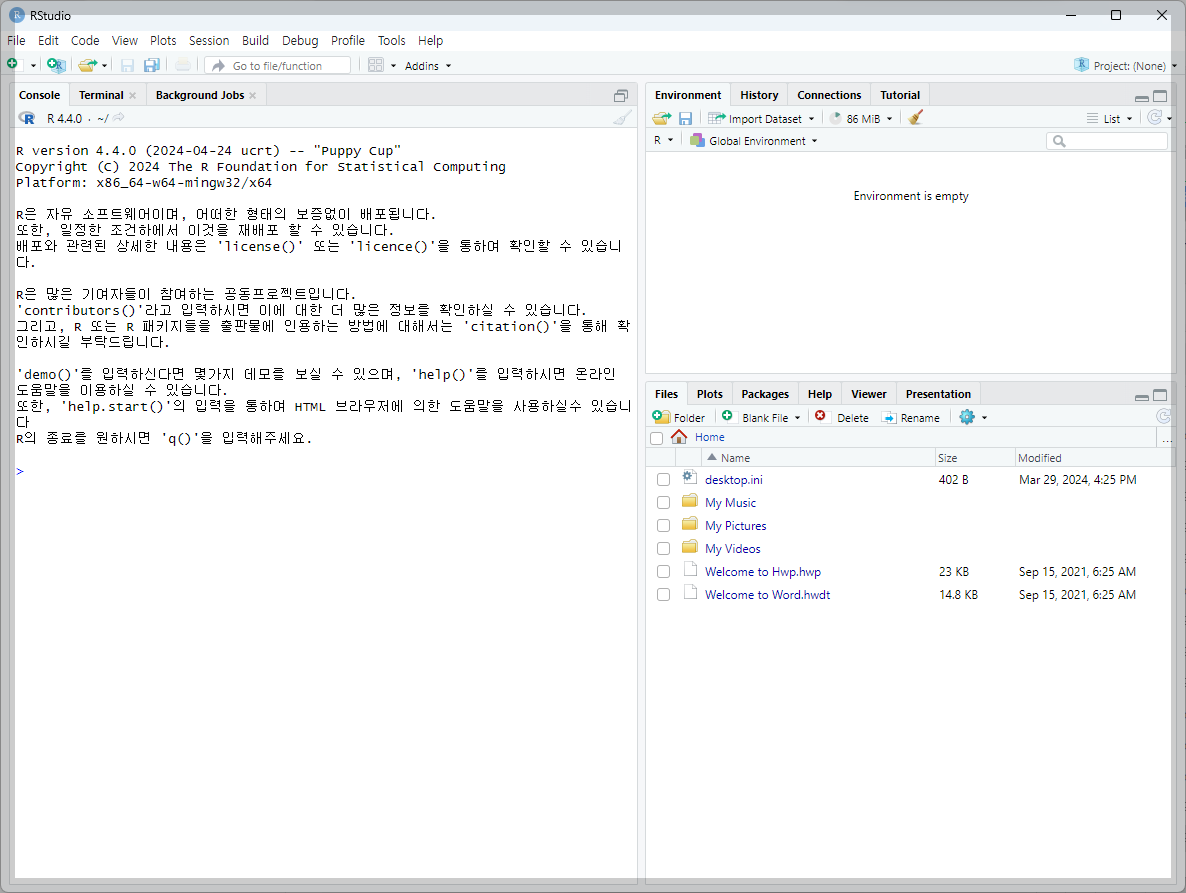Click the memory usage pie icon

[836, 118]
